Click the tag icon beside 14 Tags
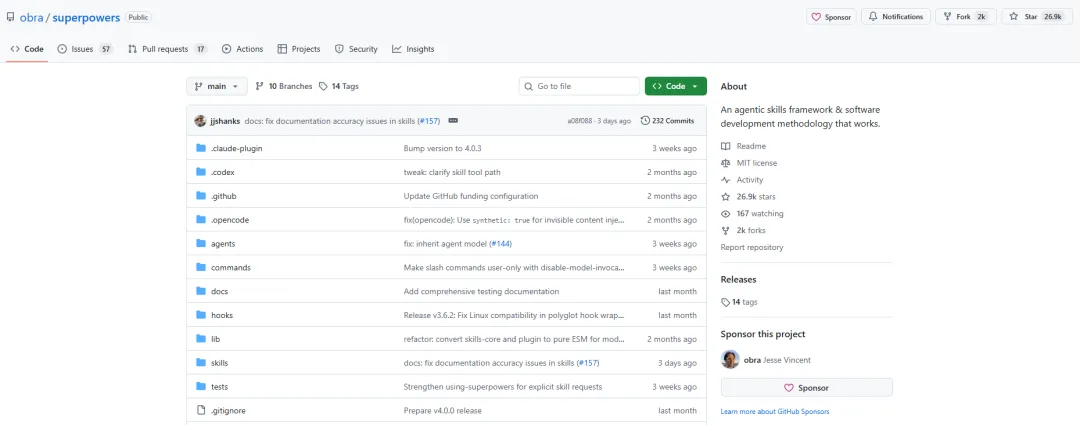Screen dimensions: 1080x425 324,86
